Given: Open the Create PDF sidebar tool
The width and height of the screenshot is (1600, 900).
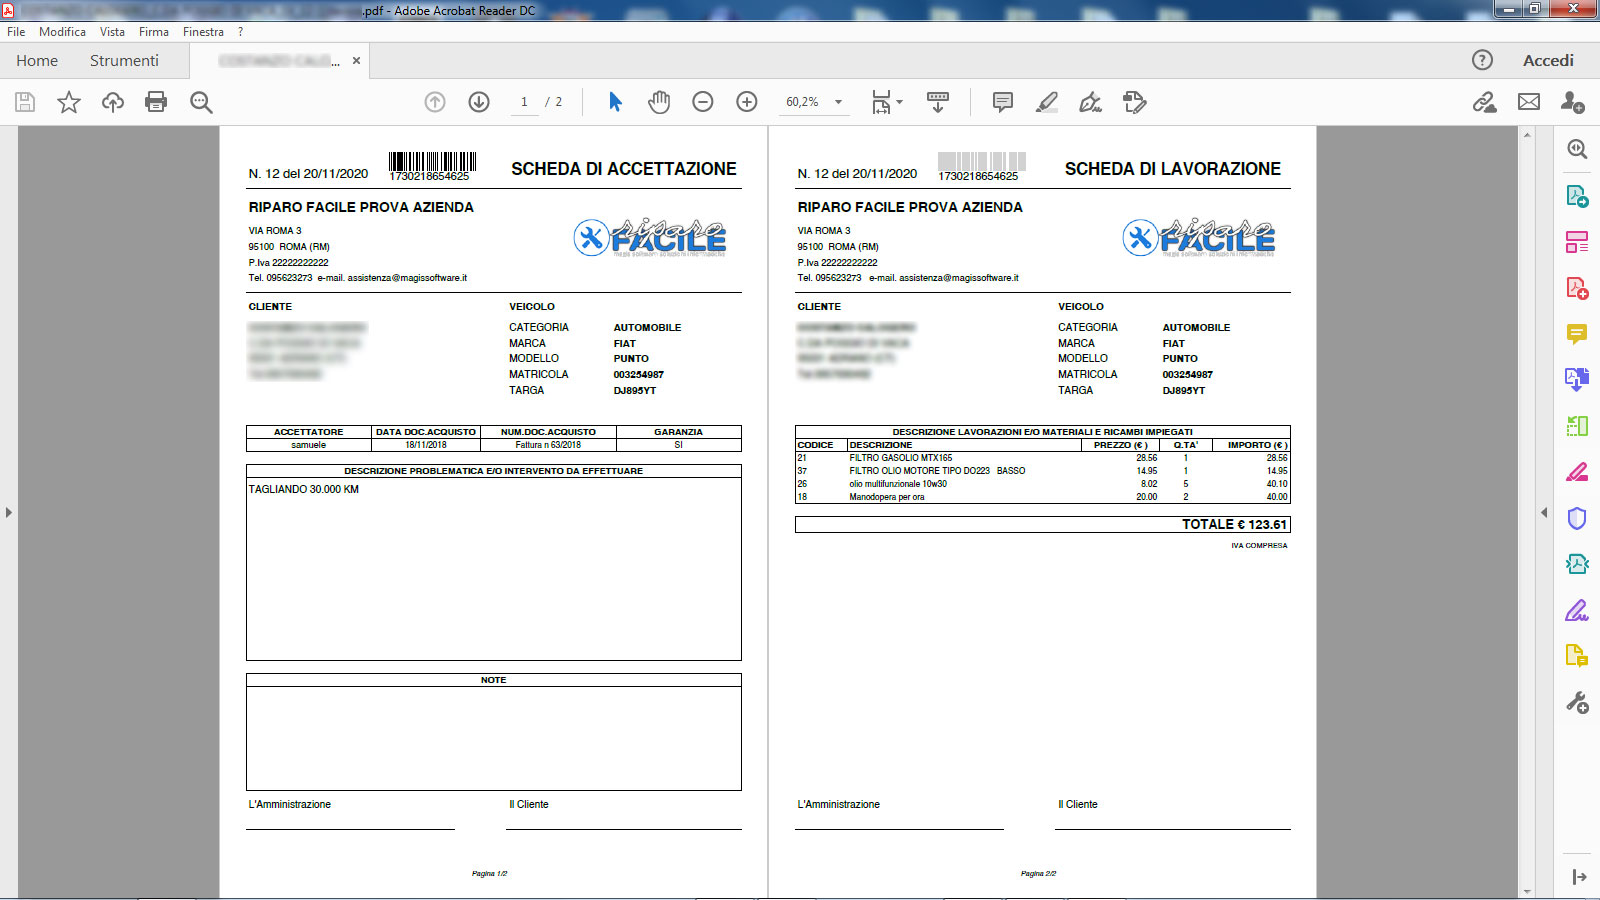Looking at the screenshot, I should (1577, 288).
